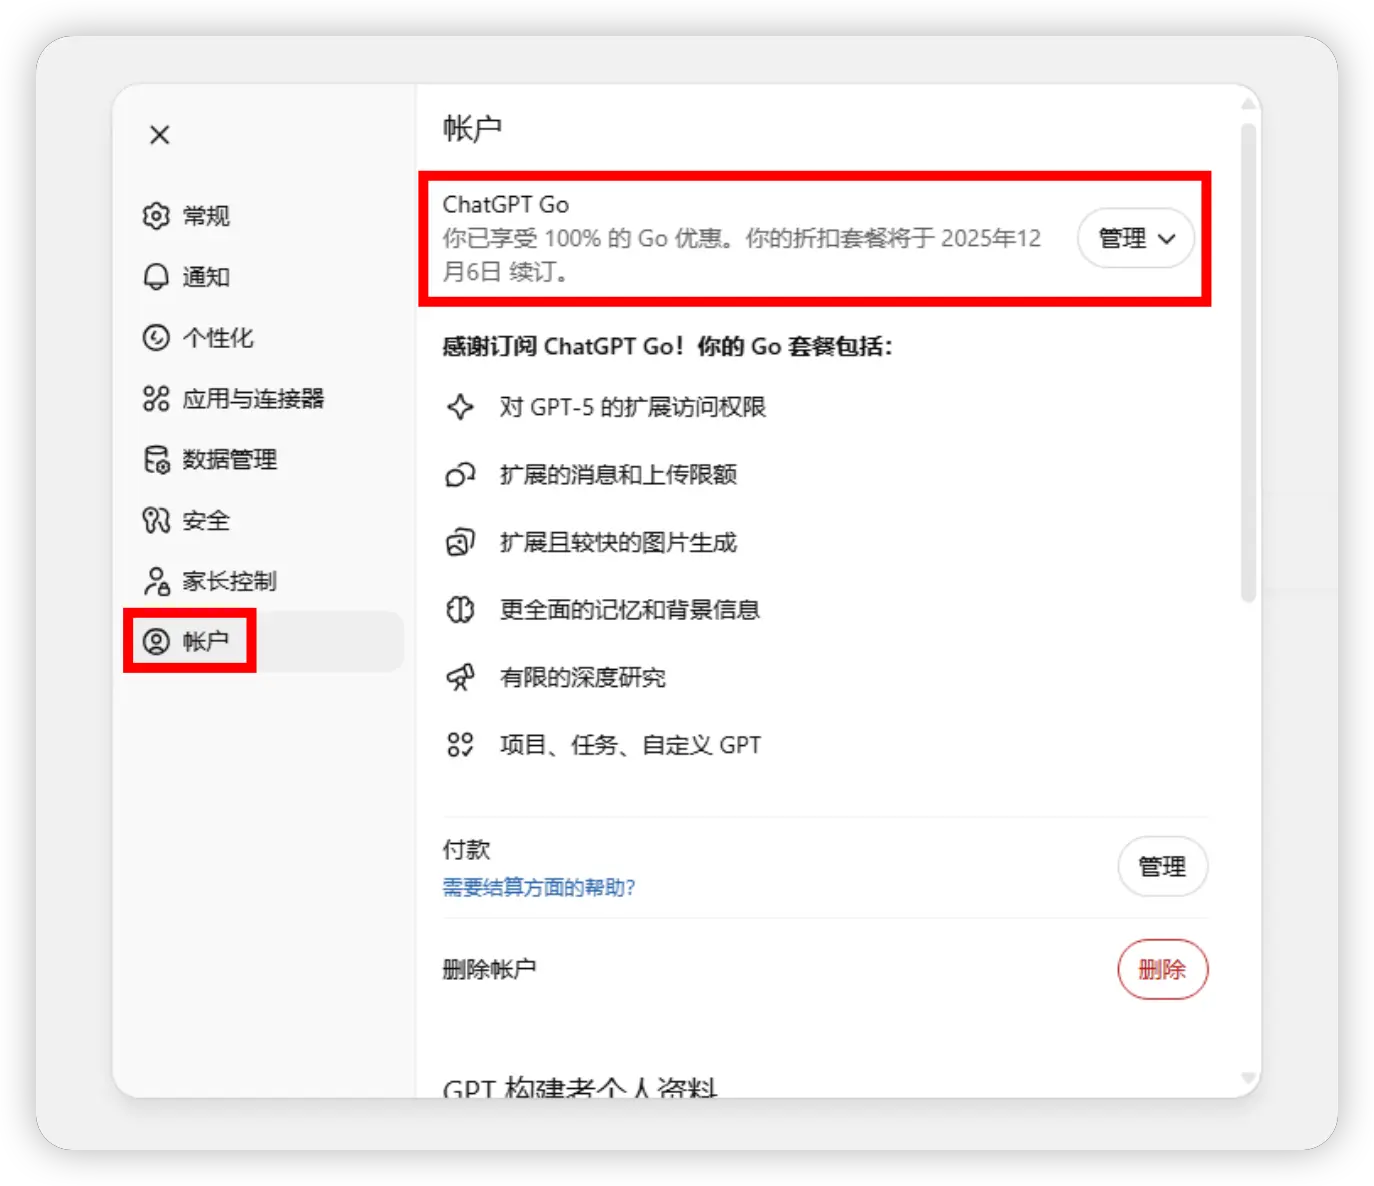Click the settings panel vertical scrollbar
Viewport: 1374px width, 1186px height.
(1248, 362)
